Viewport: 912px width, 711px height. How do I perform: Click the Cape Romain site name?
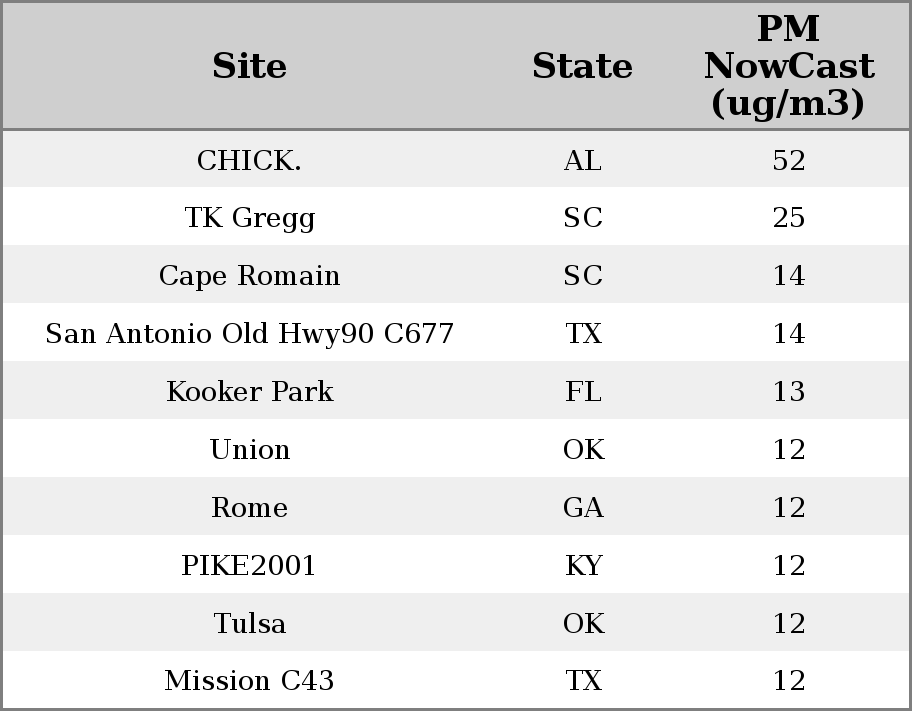[x=249, y=276]
